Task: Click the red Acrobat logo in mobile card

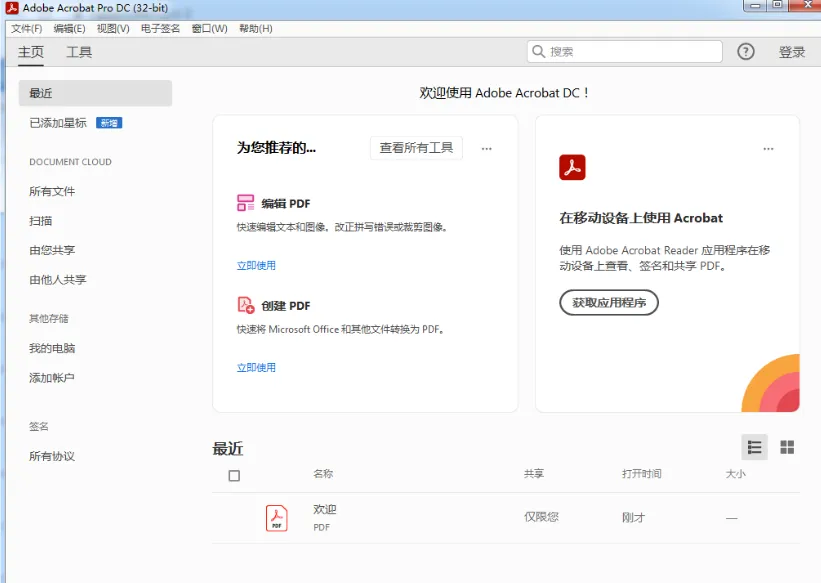Action: [572, 167]
